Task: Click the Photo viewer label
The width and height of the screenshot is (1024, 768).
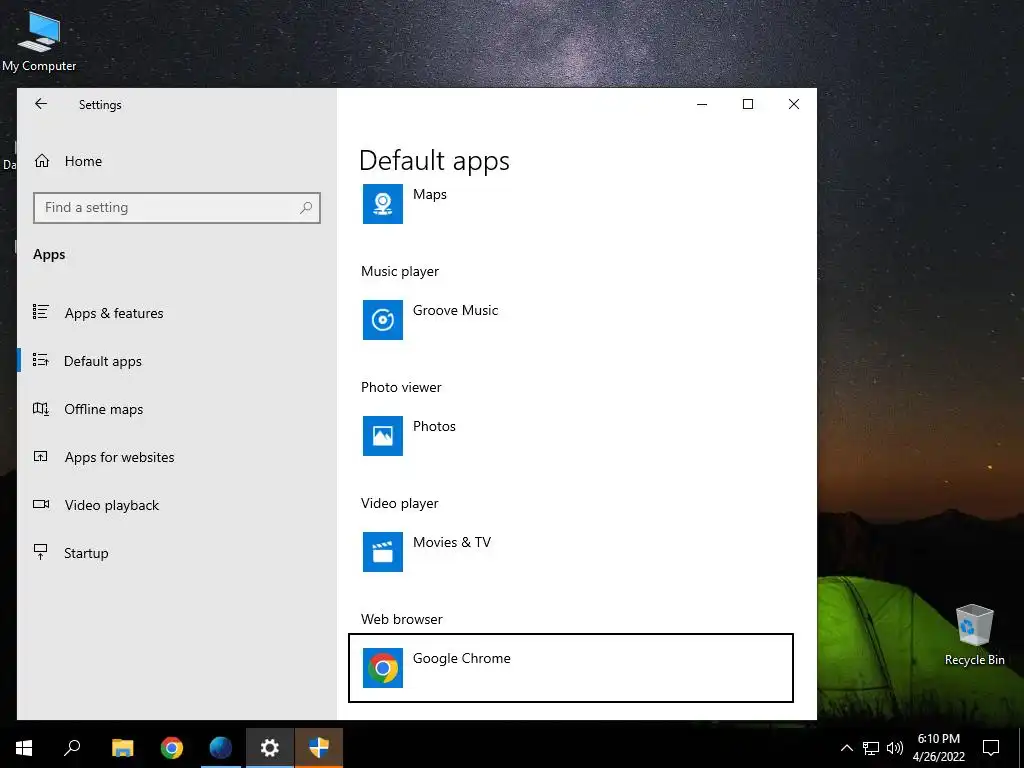Action: 401,387
